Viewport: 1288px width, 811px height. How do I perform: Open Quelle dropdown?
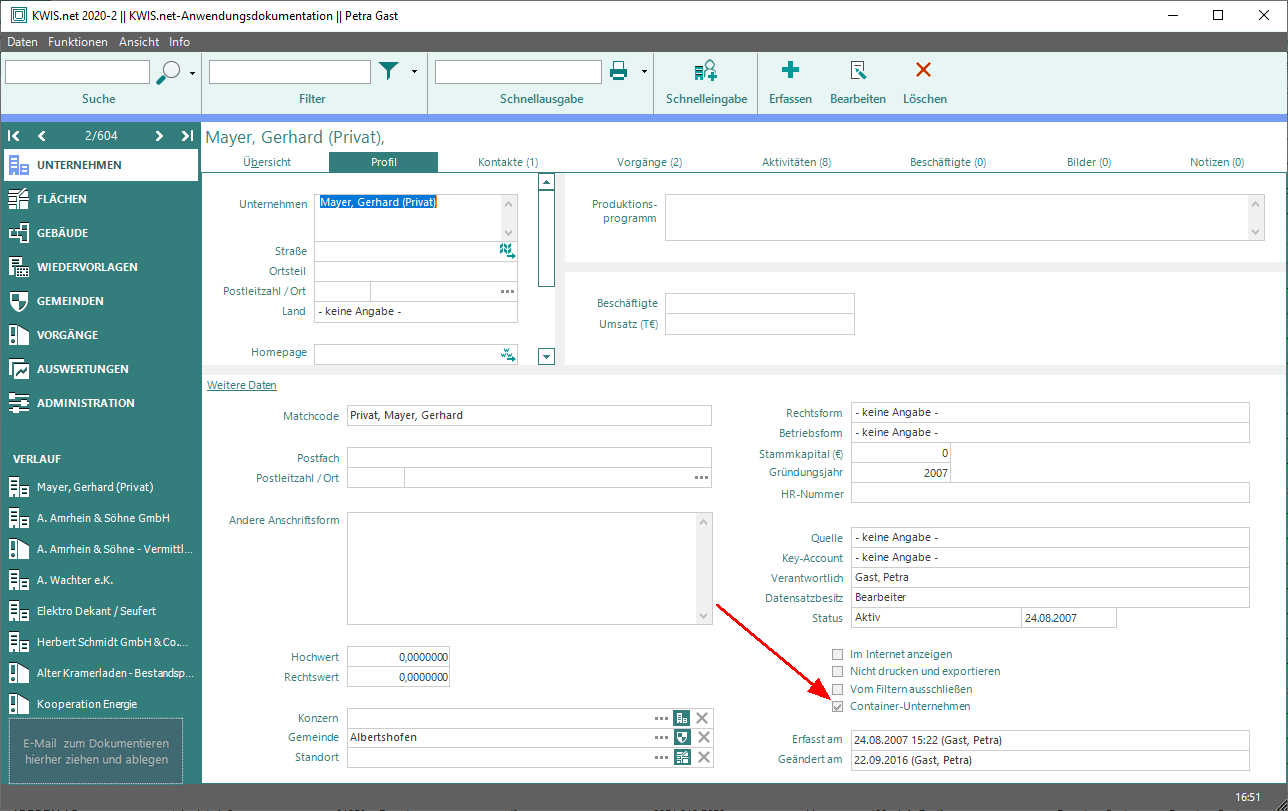point(1050,537)
